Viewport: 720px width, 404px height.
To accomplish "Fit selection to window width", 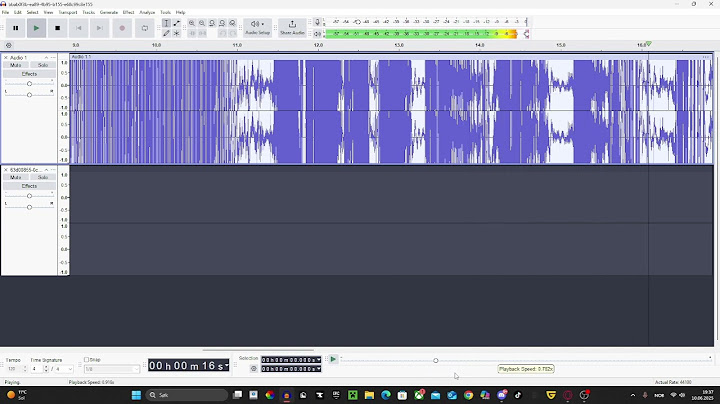I will tap(212, 23).
